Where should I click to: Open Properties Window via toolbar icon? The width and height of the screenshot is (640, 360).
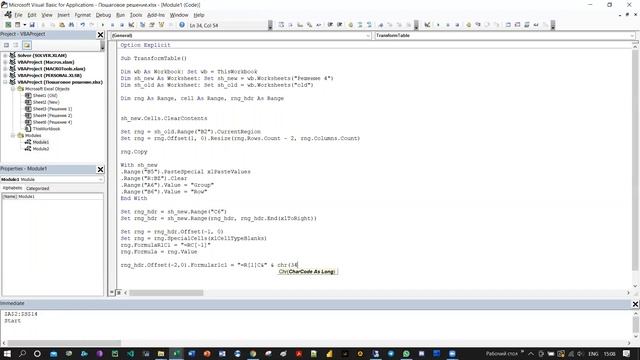(x=151, y=25)
